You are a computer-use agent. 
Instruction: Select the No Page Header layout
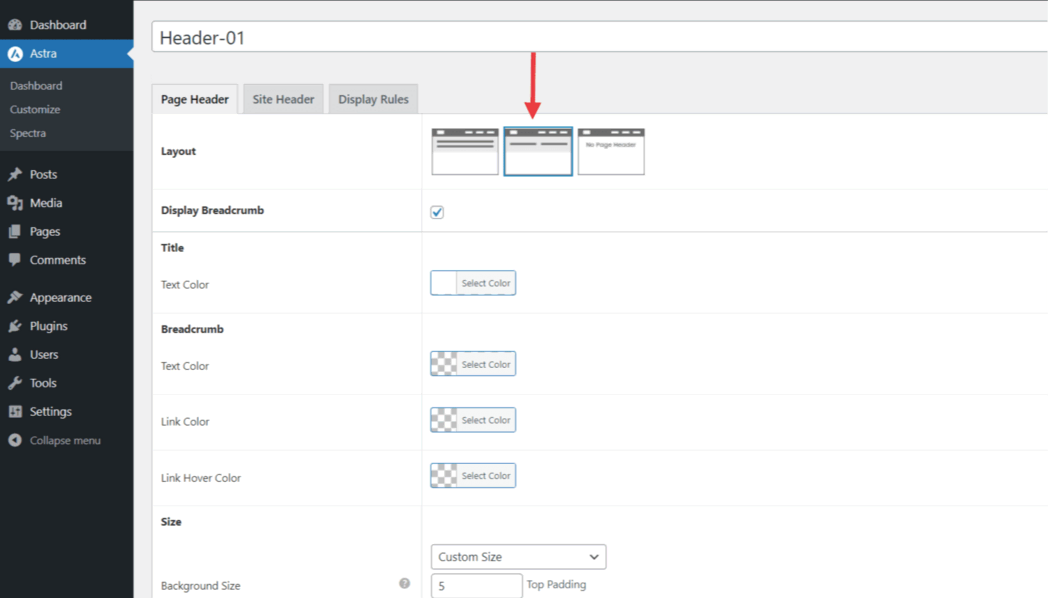point(611,152)
